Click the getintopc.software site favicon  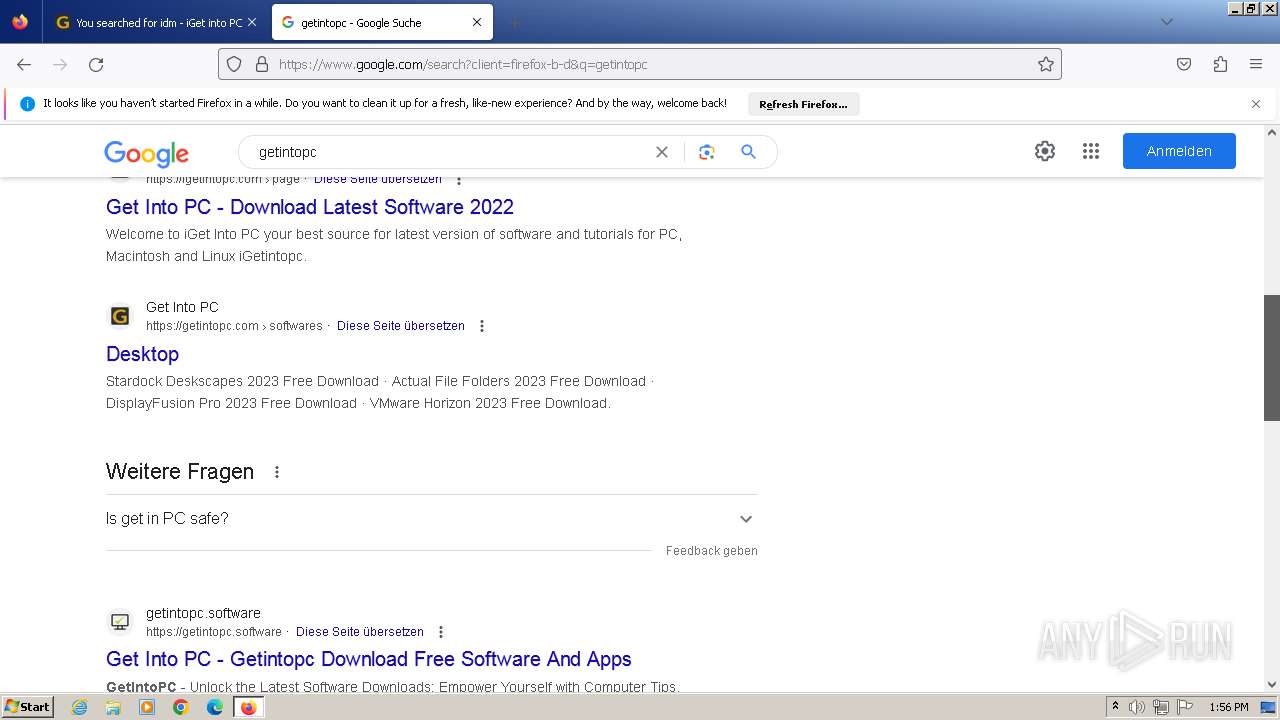tap(120, 622)
